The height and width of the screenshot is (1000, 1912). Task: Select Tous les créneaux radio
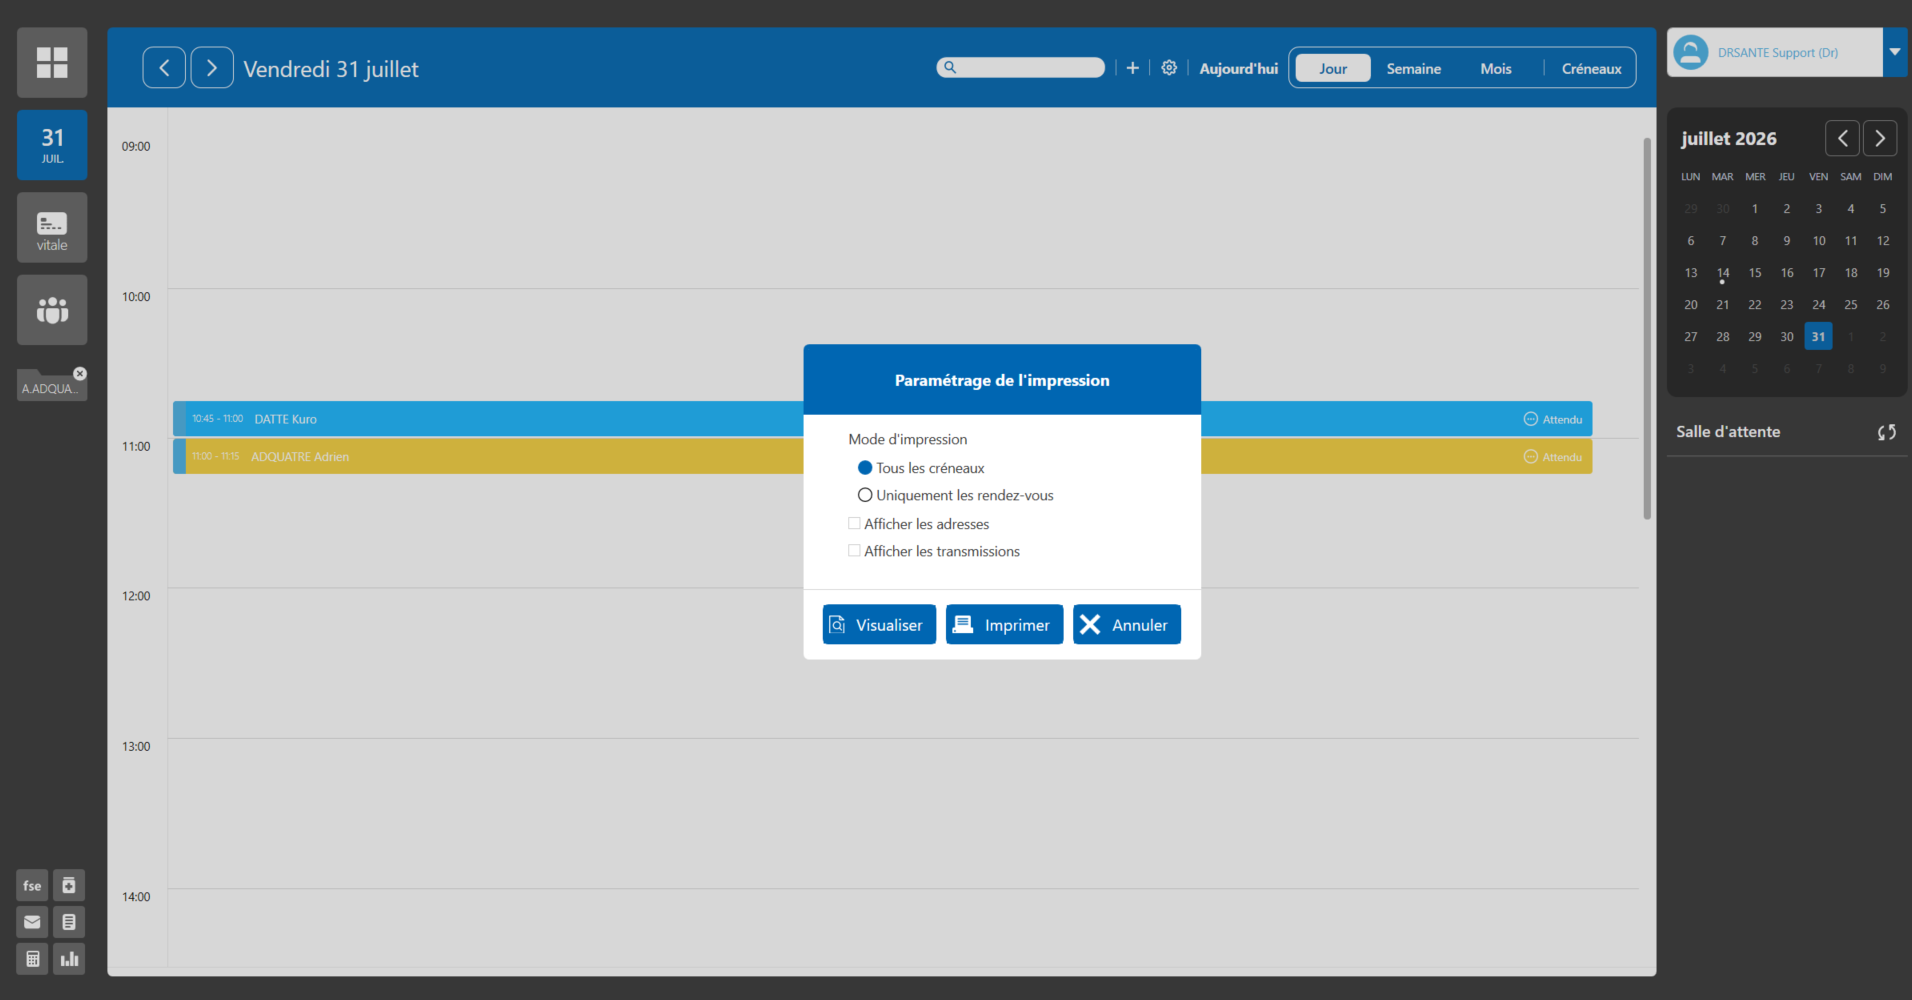[865, 468]
